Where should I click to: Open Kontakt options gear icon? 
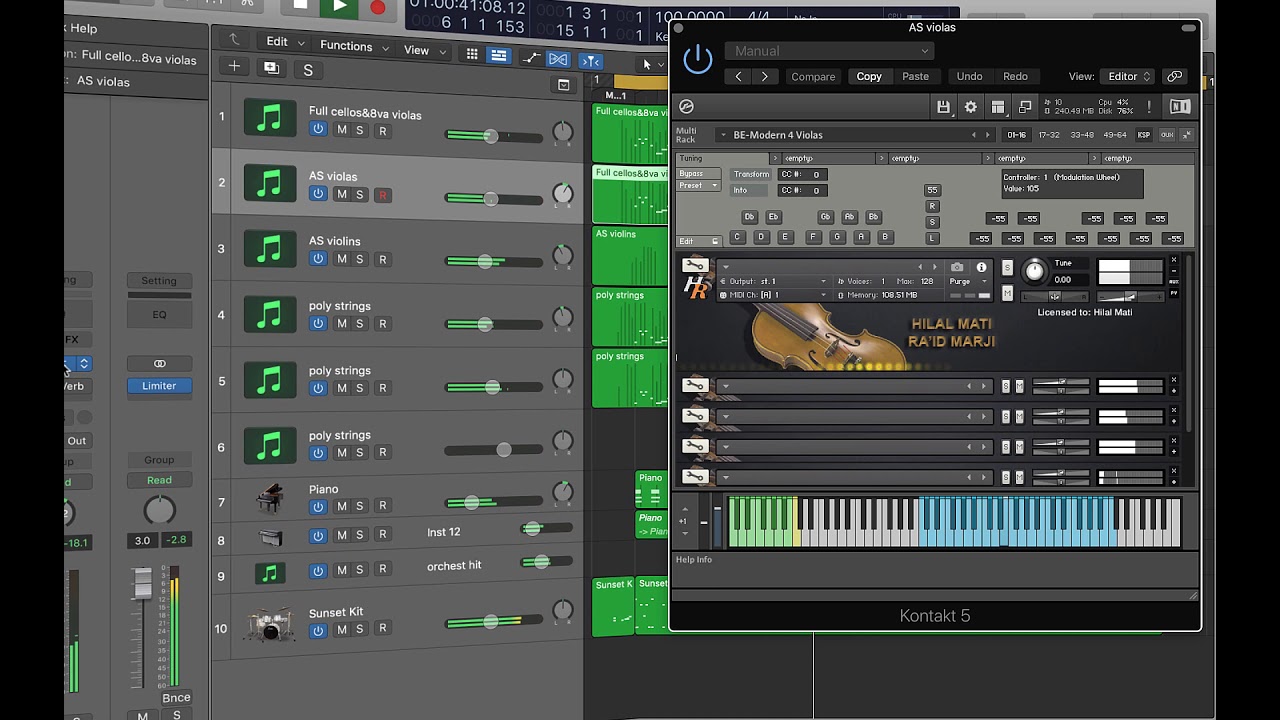point(970,107)
